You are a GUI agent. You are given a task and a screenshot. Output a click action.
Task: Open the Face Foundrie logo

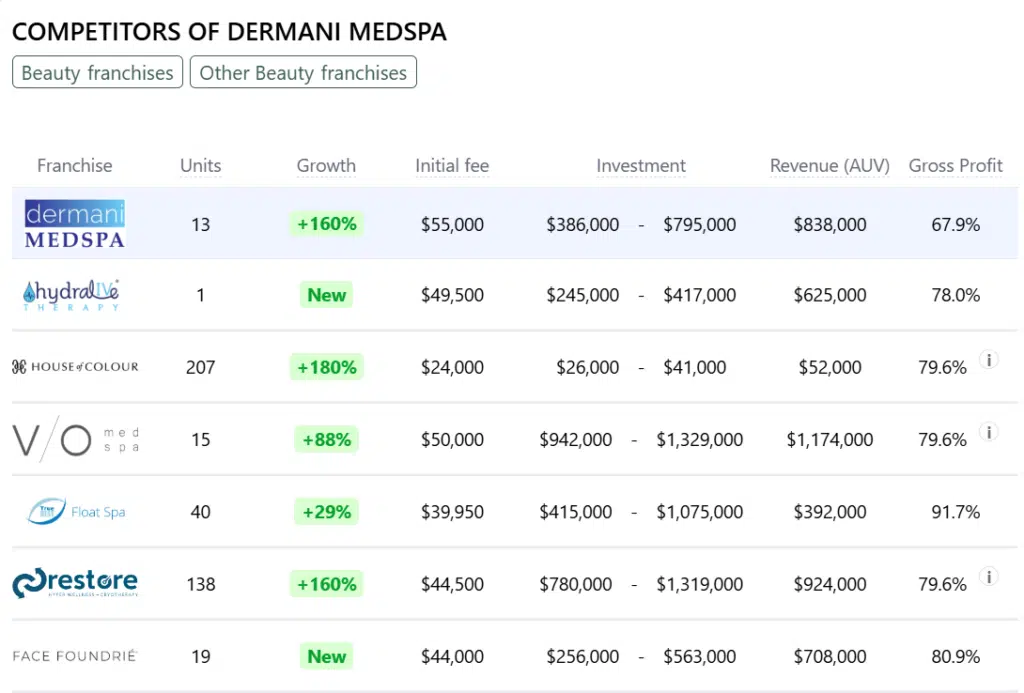coord(74,656)
